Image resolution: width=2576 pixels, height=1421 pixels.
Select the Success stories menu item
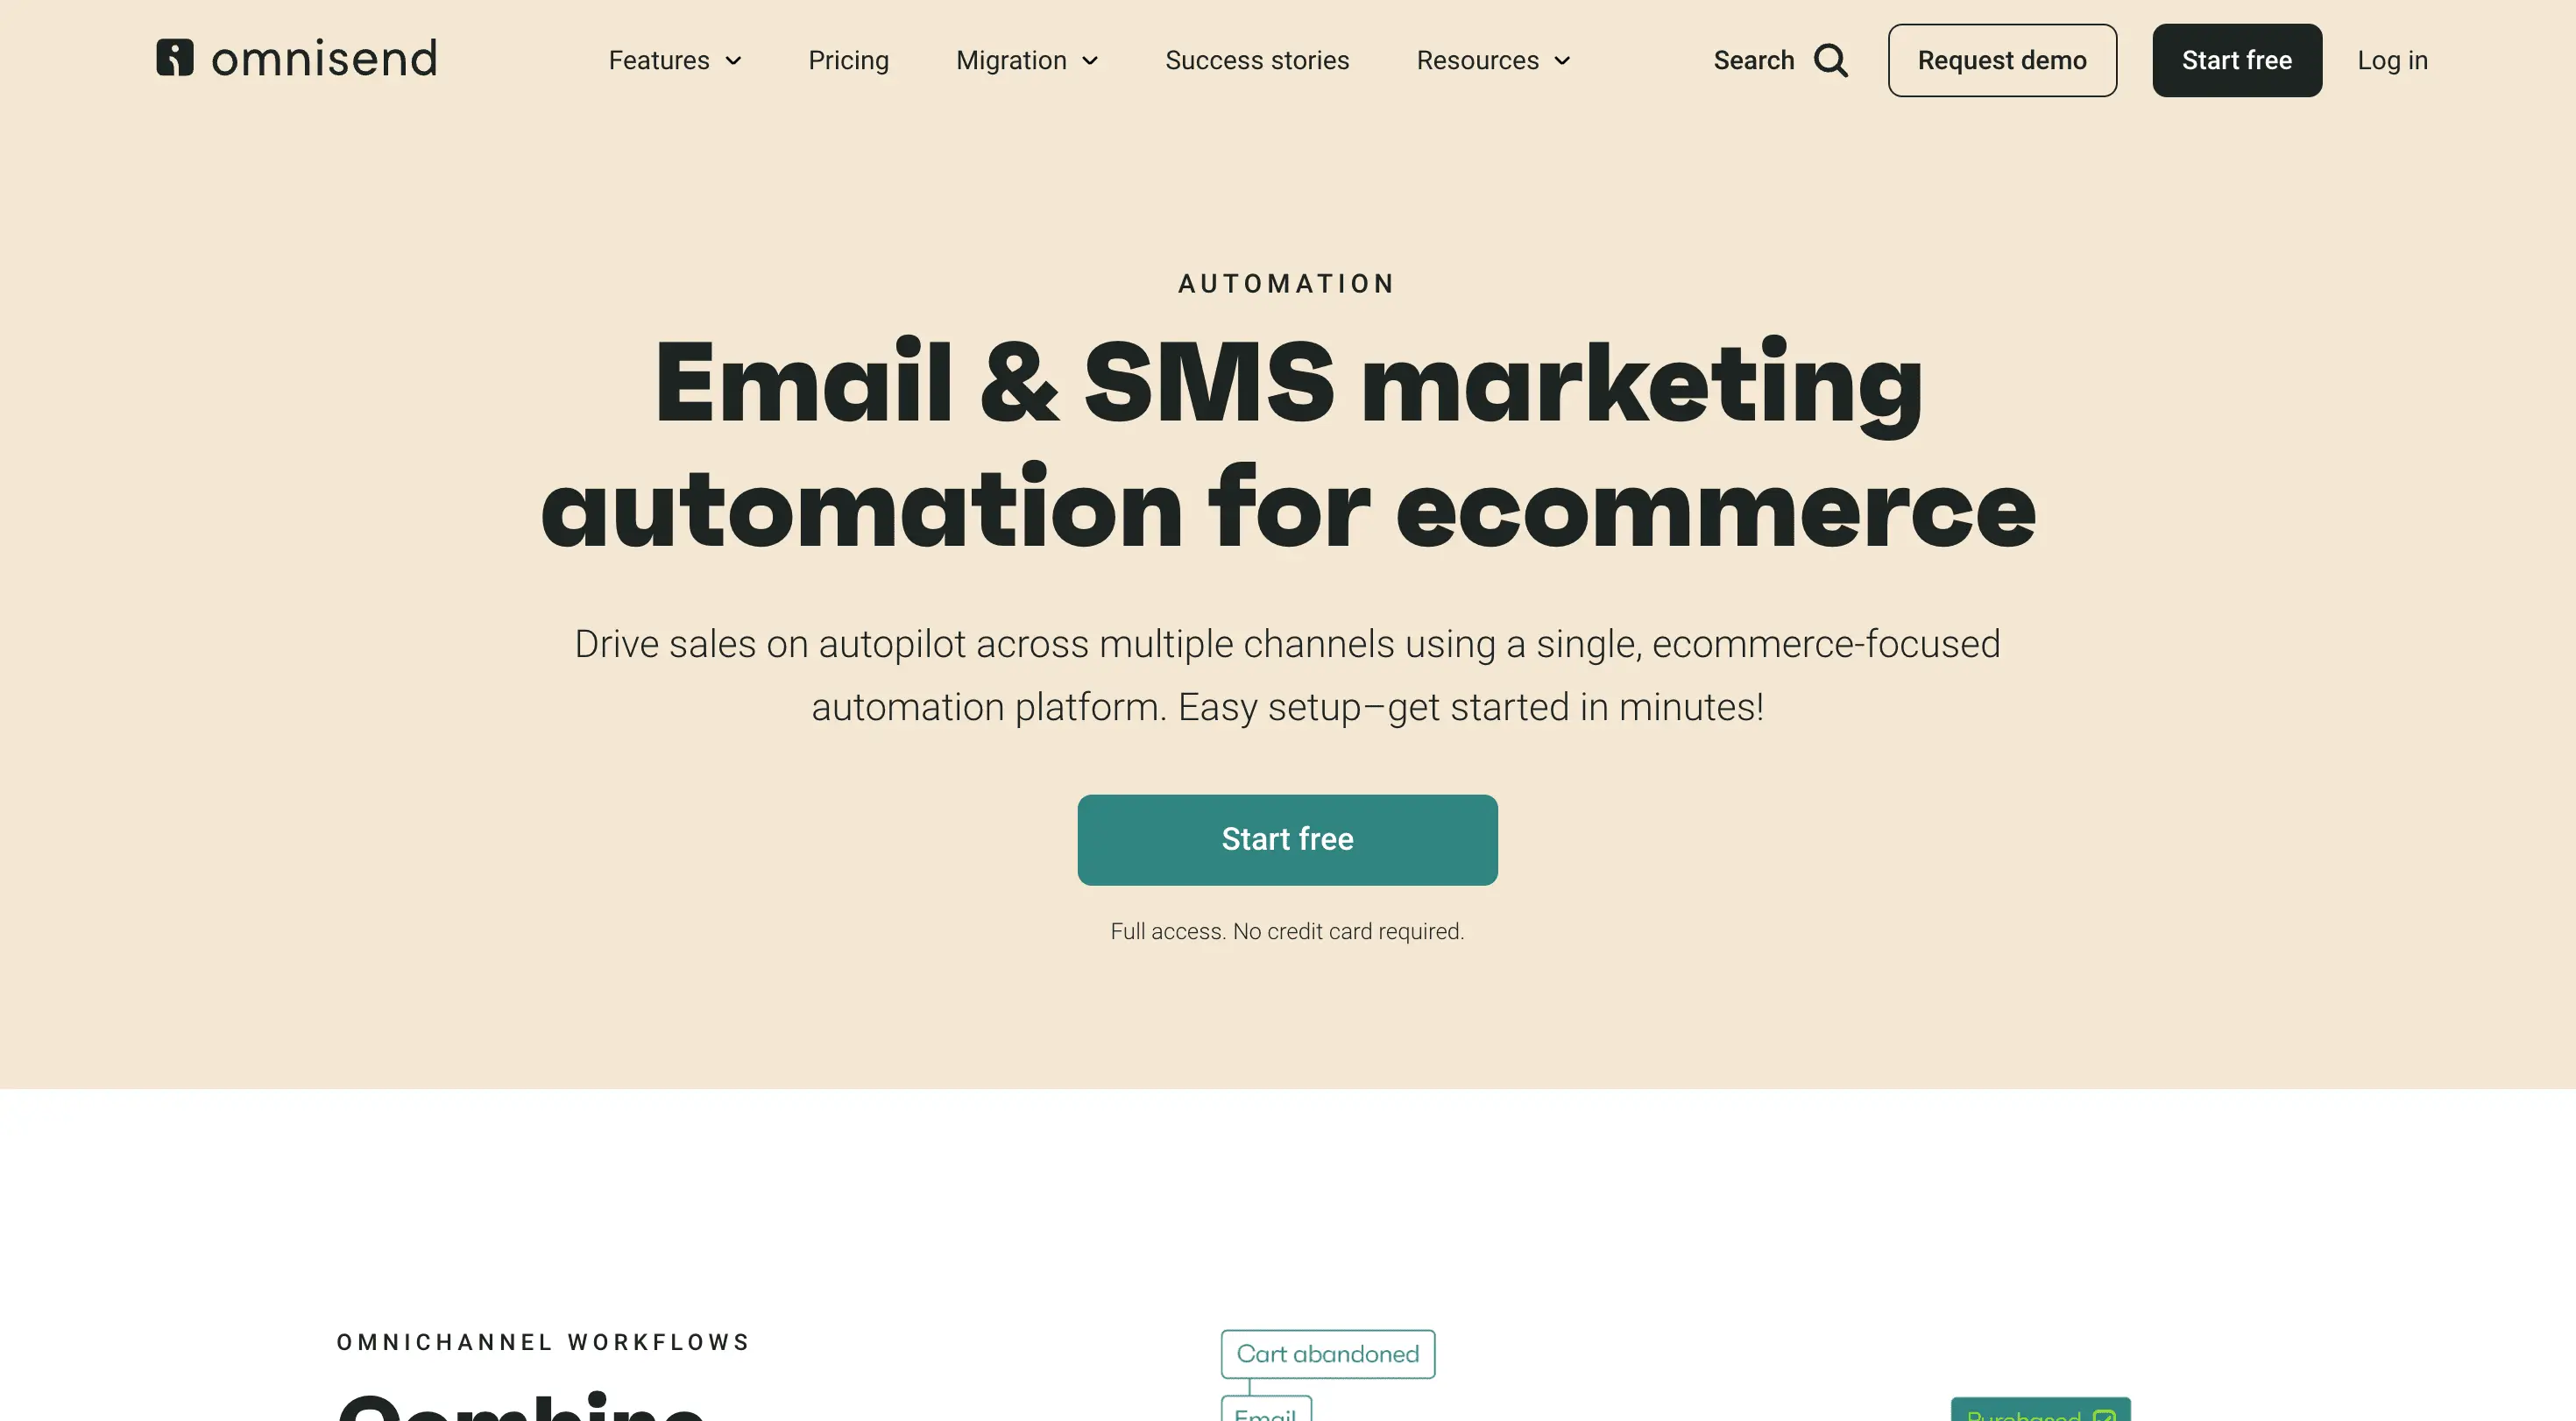[x=1256, y=60]
